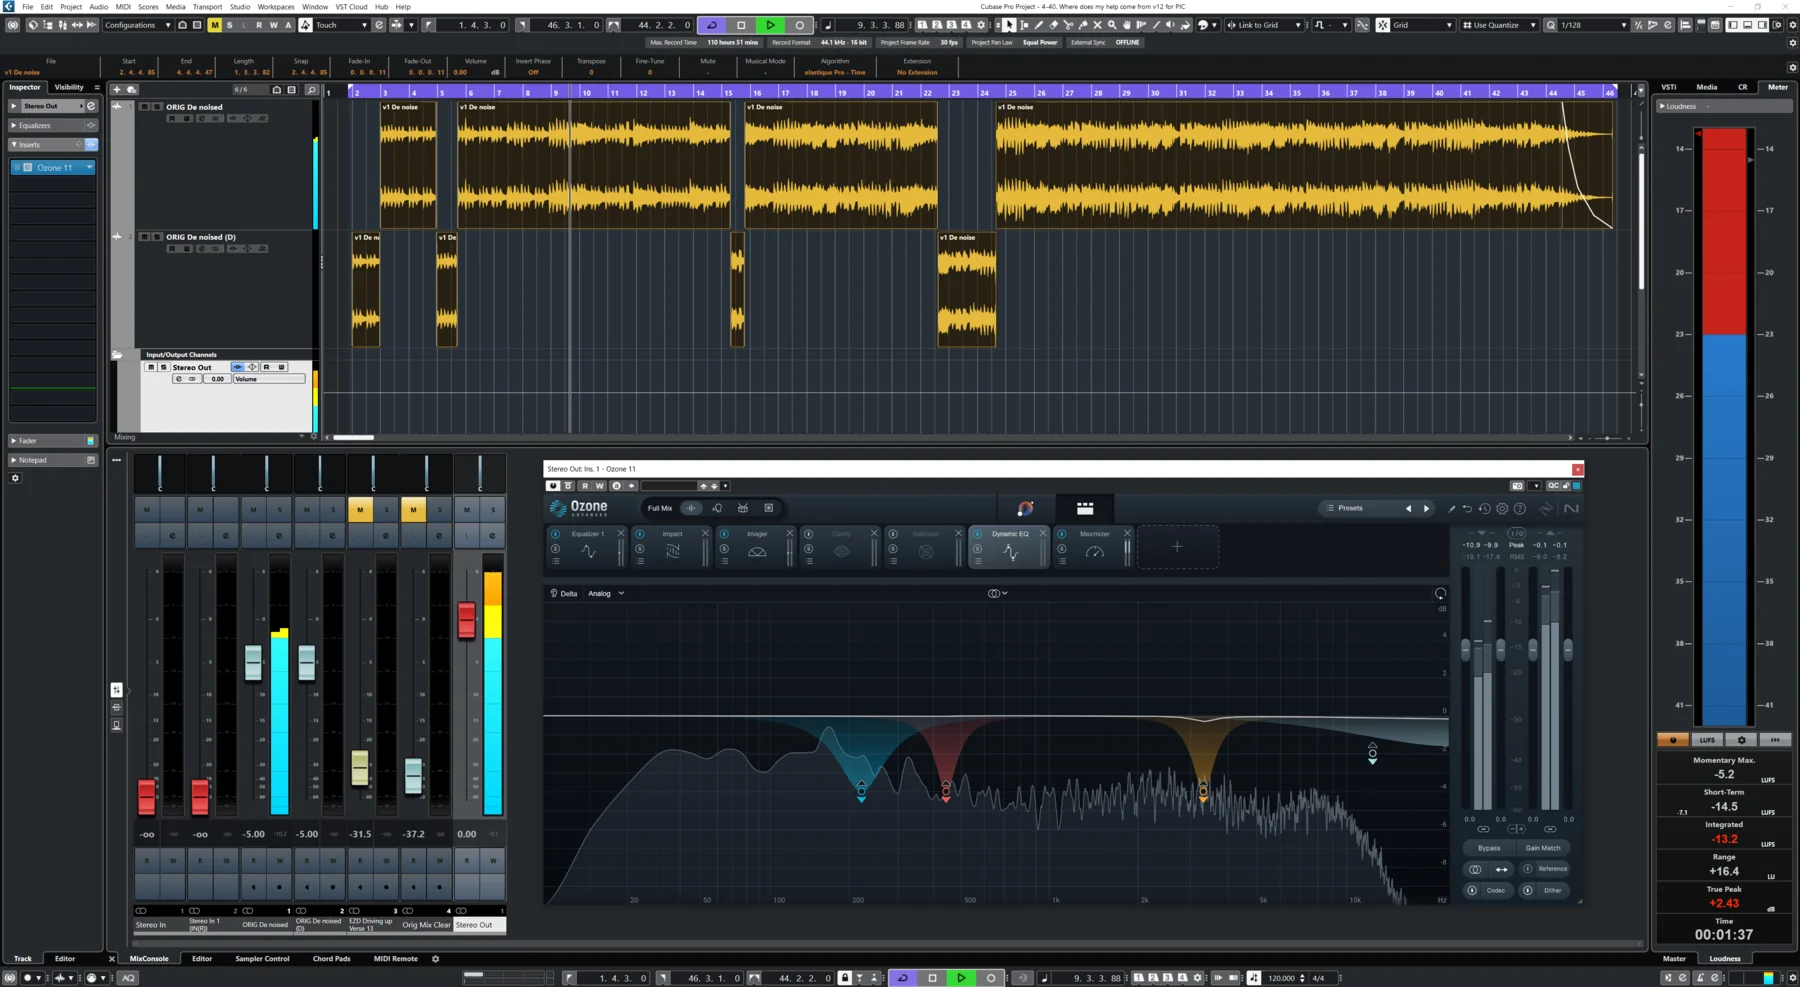
Task: Click Ozone undo arrow
Action: [1467, 508]
